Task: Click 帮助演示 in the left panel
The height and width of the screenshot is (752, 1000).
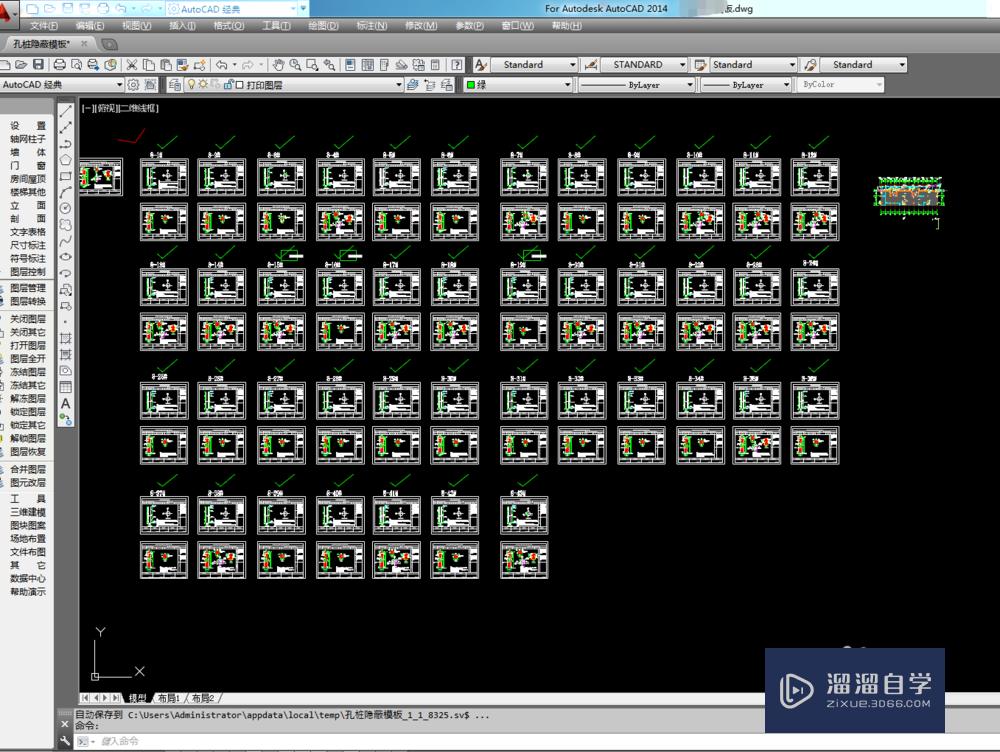Action: pos(27,592)
